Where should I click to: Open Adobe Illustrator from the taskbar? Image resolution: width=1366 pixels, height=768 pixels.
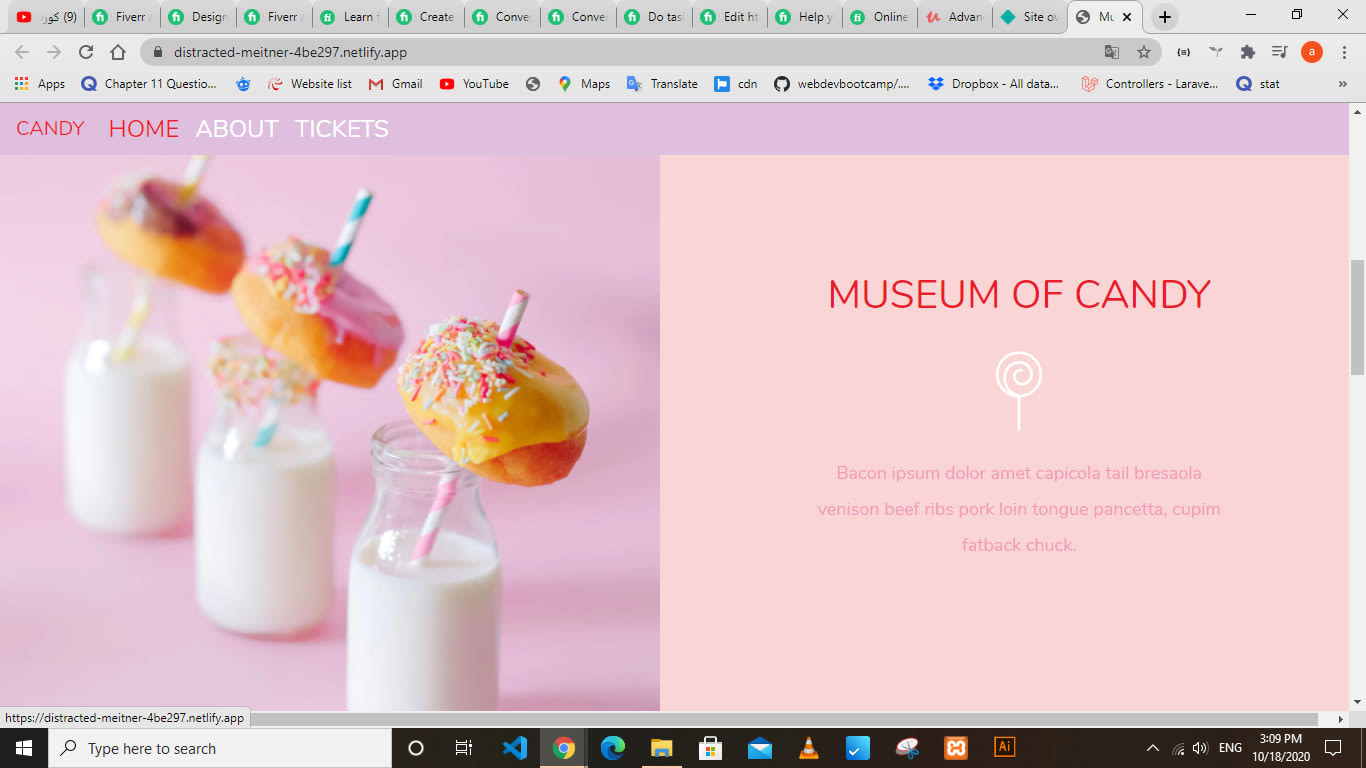point(1005,748)
